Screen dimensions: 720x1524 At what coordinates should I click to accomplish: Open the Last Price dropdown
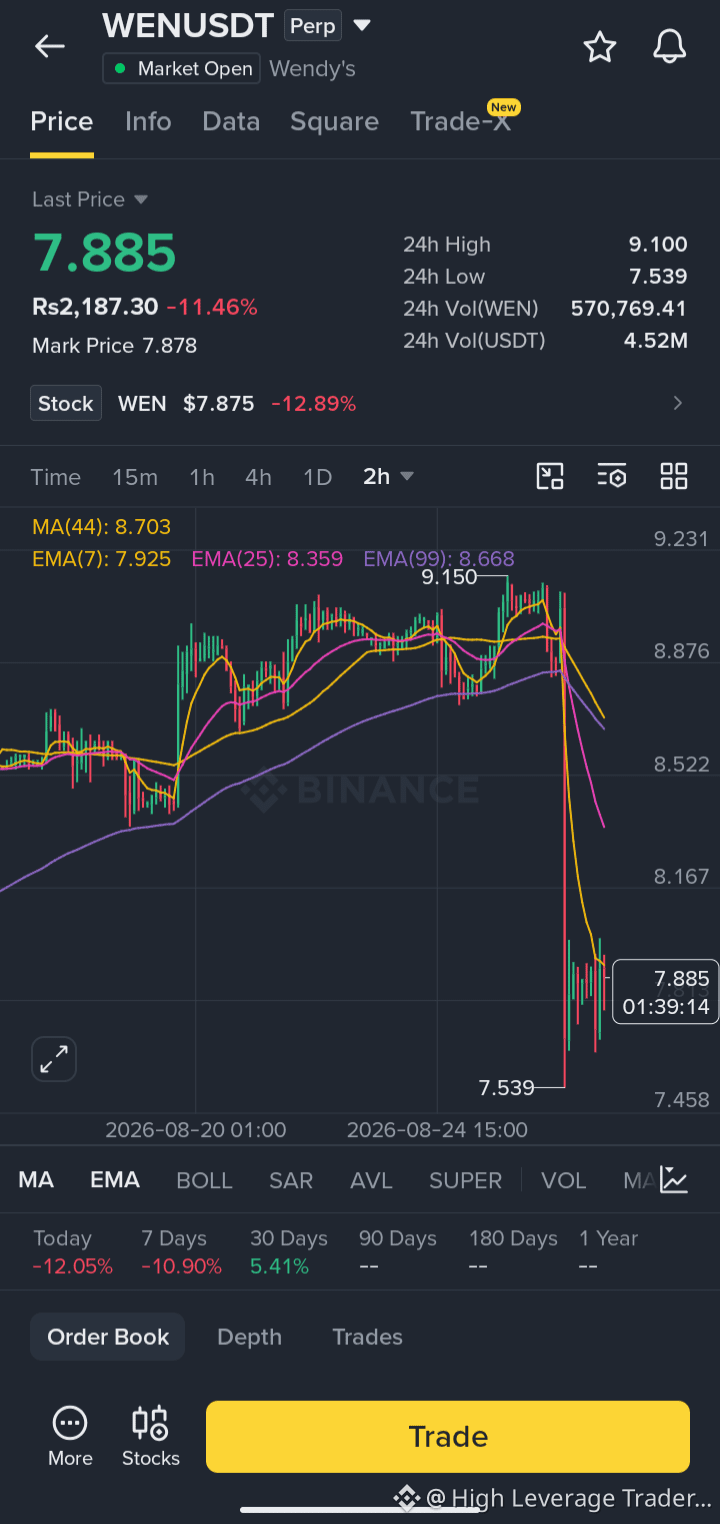tap(90, 199)
